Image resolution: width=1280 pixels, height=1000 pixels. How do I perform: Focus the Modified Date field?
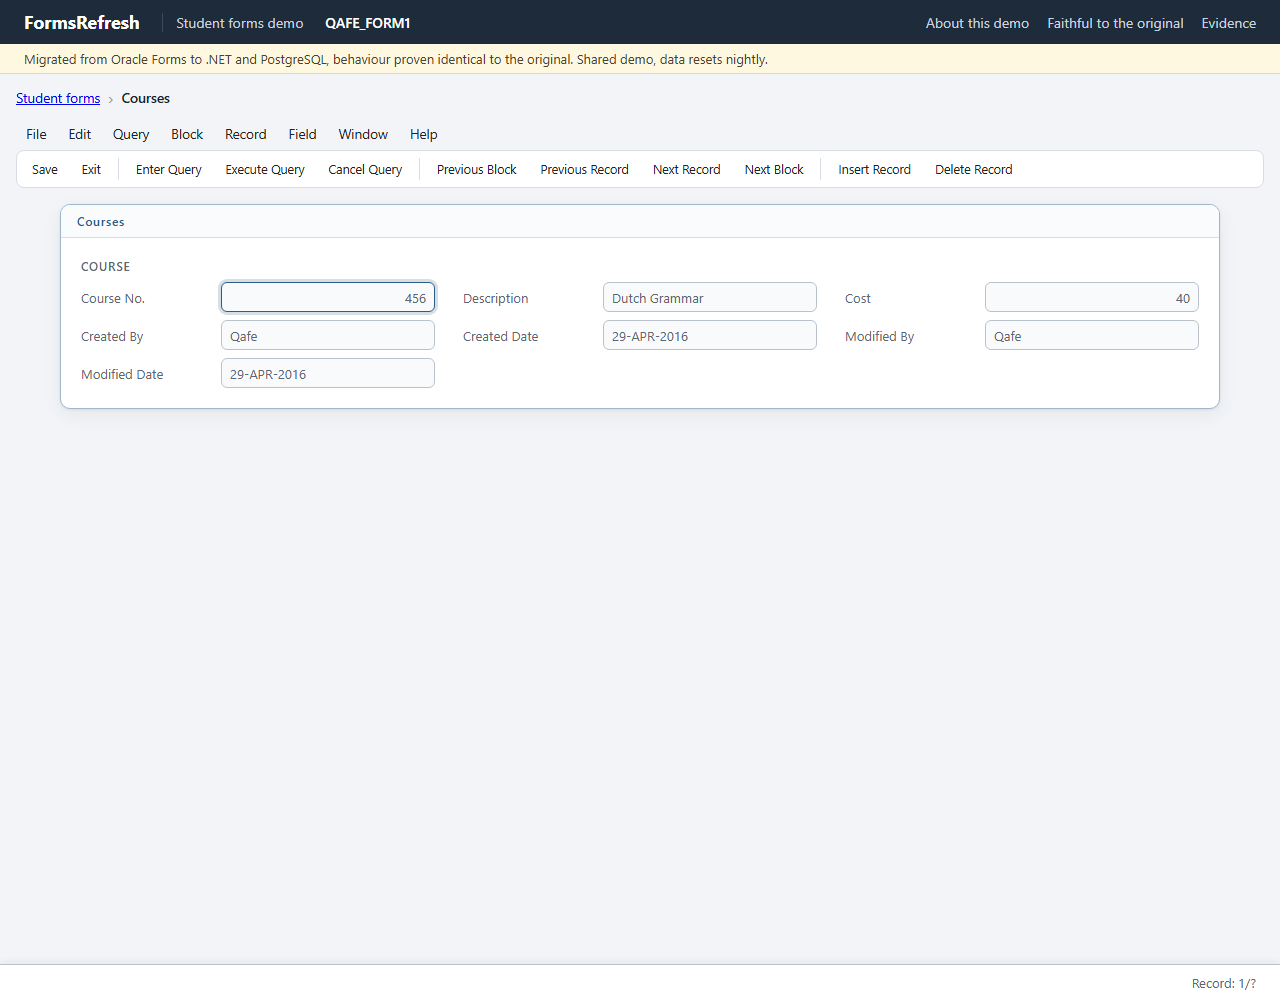coord(328,373)
